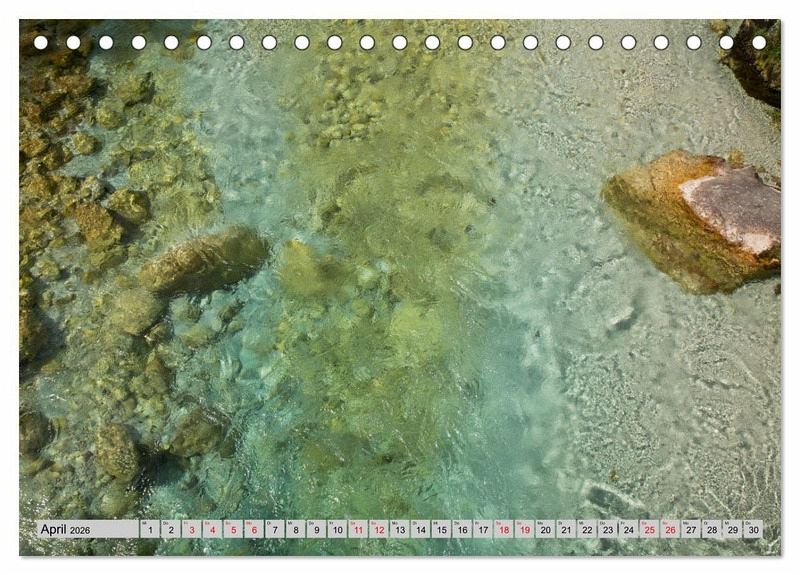800x575 pixels.
Task: Pick the red date 25
Action: [x=649, y=530]
